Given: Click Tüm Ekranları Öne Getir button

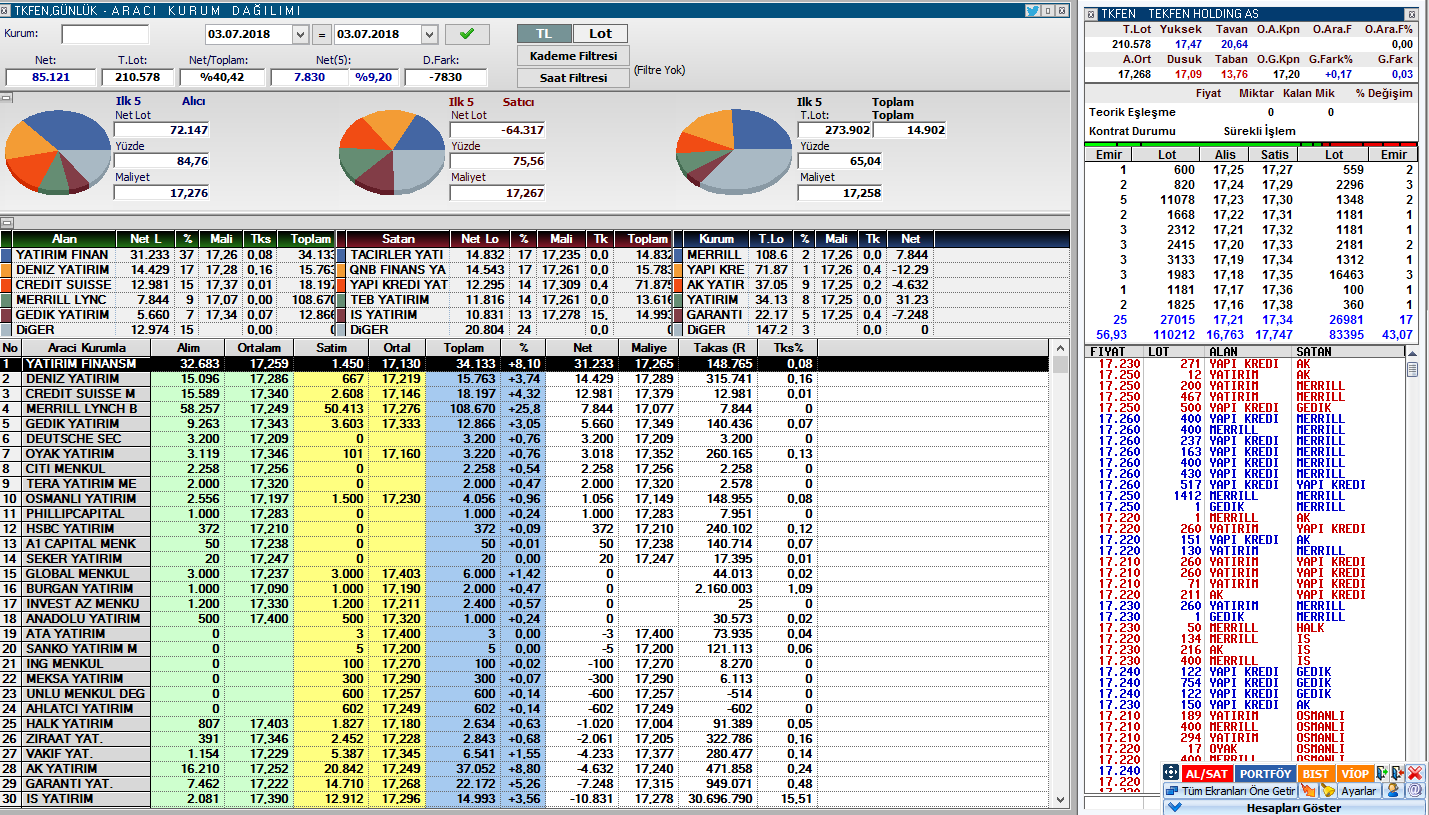Looking at the screenshot, I should pos(1231,791).
